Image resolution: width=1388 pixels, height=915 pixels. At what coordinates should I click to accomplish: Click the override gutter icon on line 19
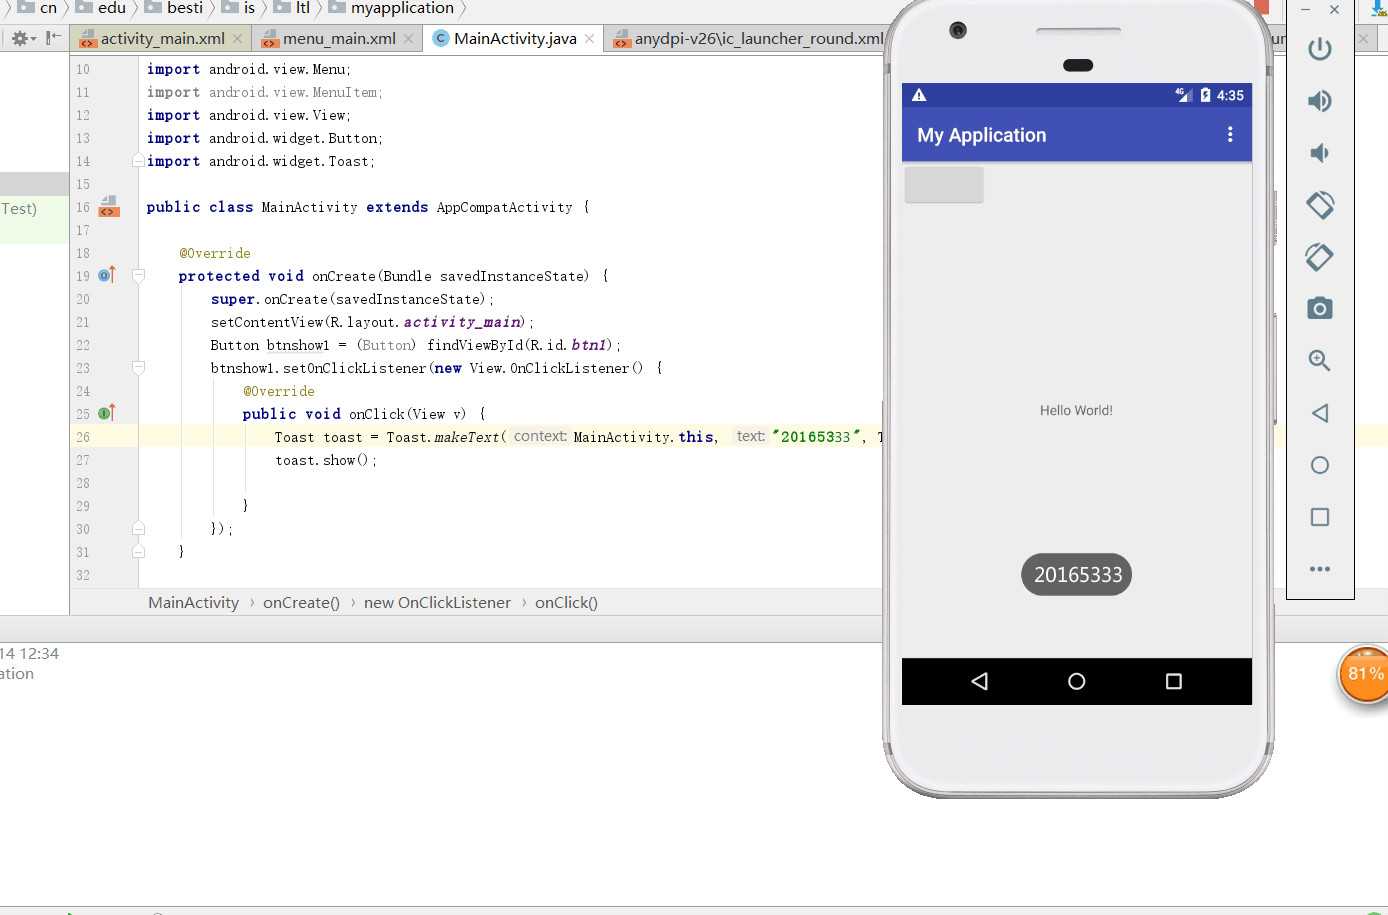tap(107, 275)
